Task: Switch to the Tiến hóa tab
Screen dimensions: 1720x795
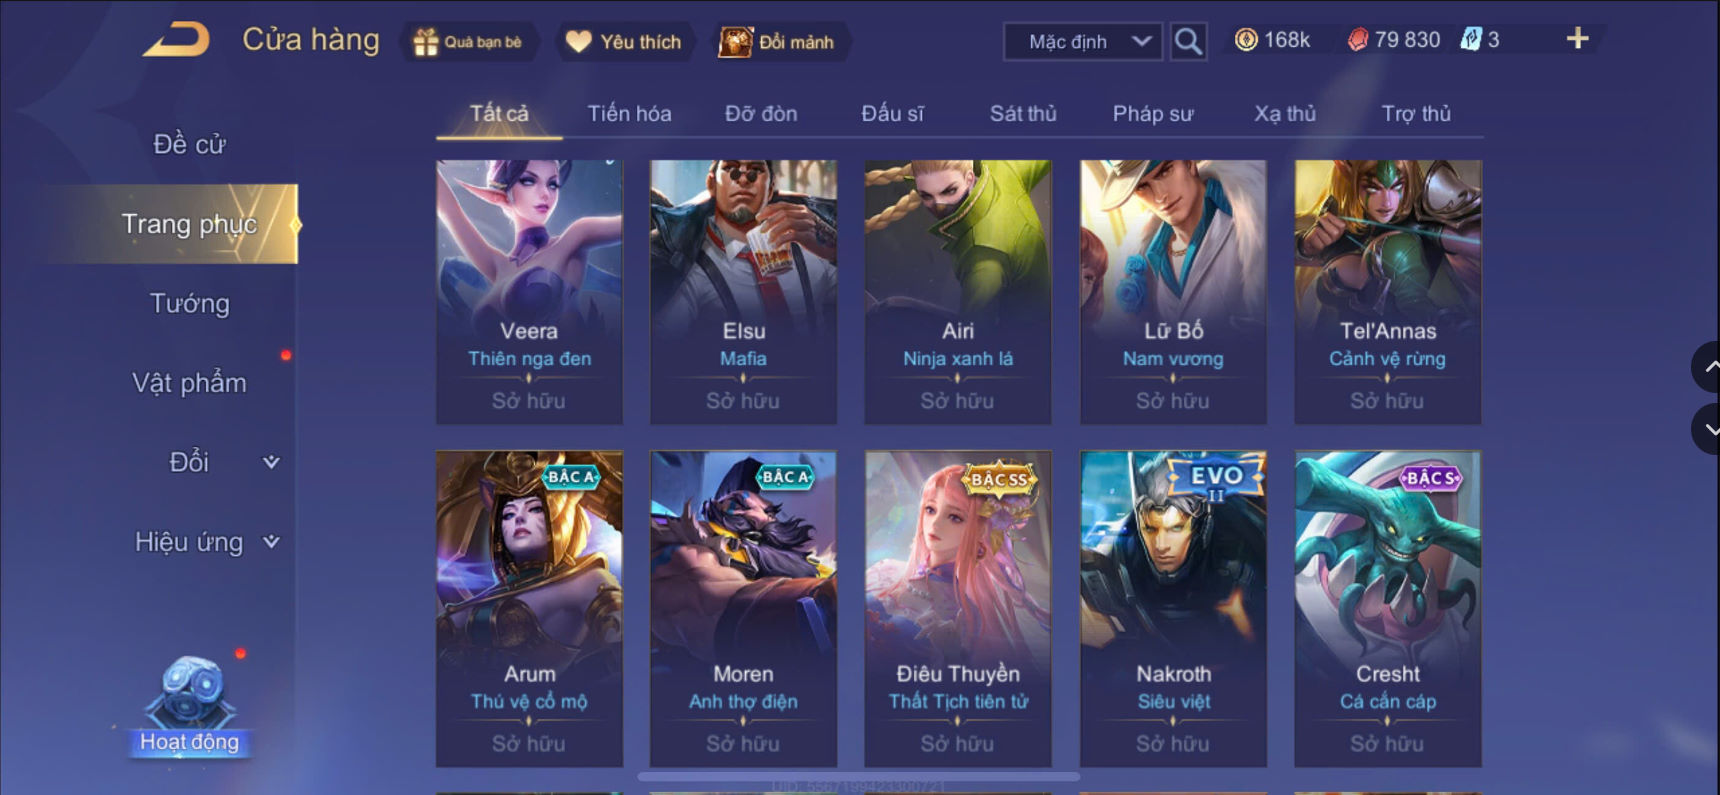Action: 629,114
